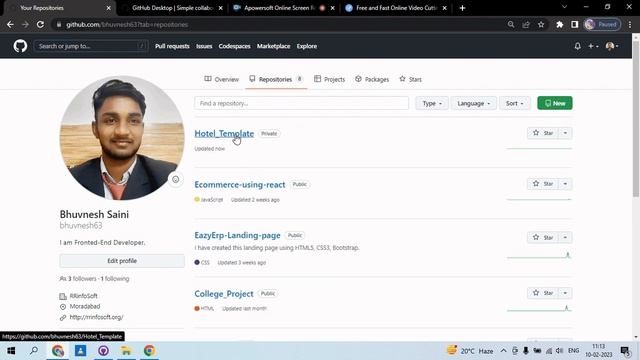This screenshot has height=360, width=640.
Task: Click the share page icon in address bar
Action: (526, 24)
